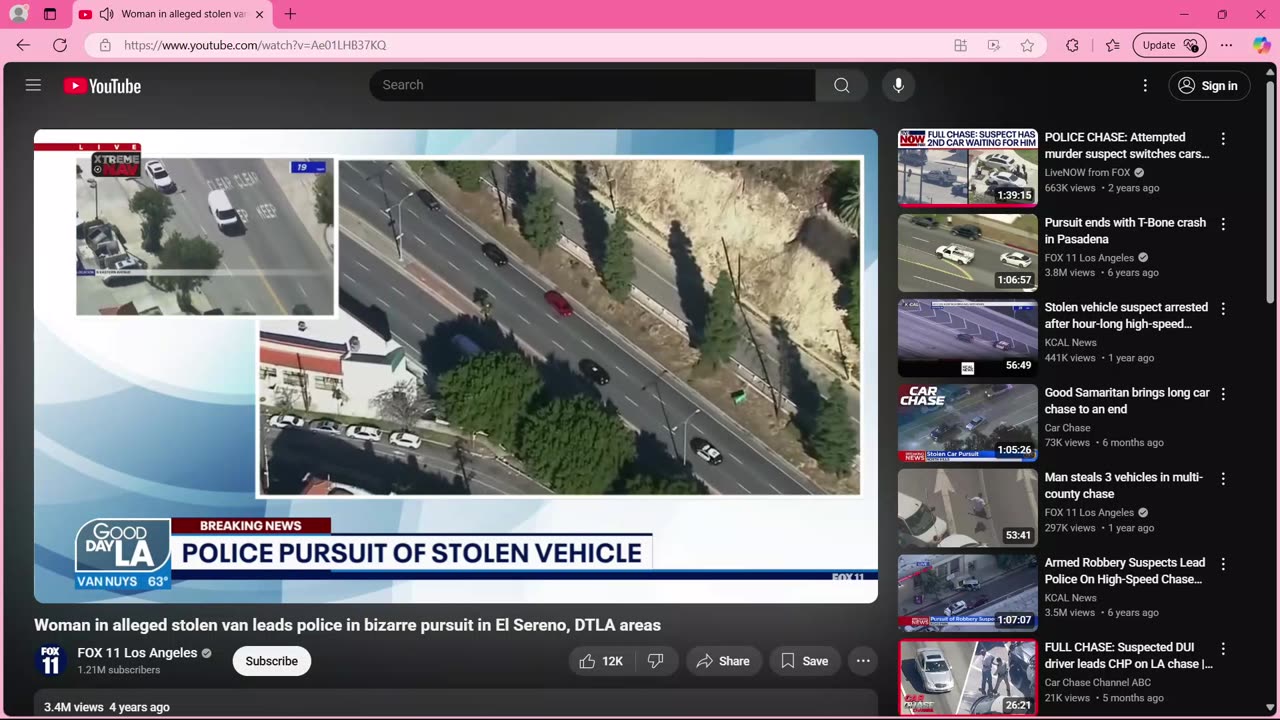The image size is (1280, 720).
Task: Add page to favorites star
Action: [x=1027, y=45]
